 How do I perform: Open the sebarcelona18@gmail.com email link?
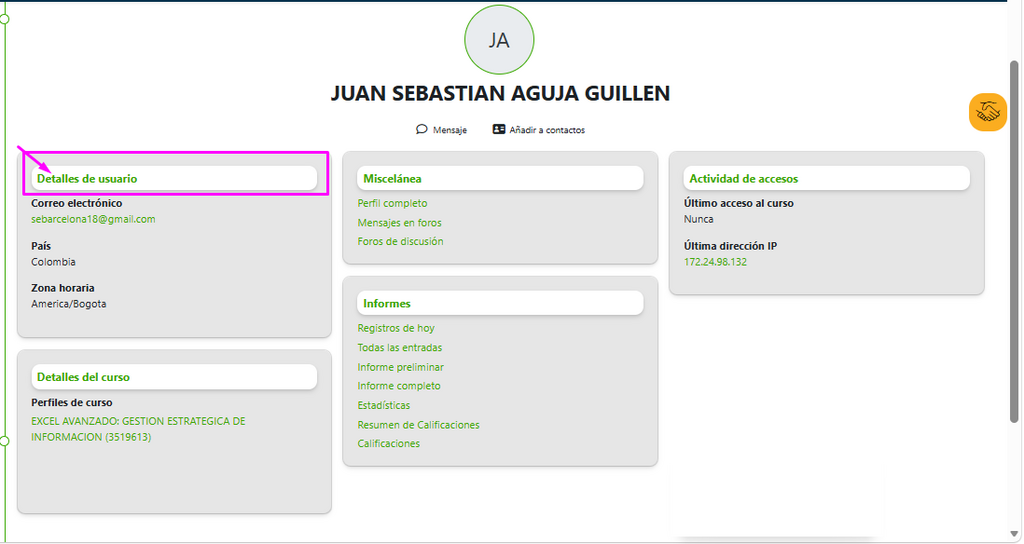click(93, 219)
